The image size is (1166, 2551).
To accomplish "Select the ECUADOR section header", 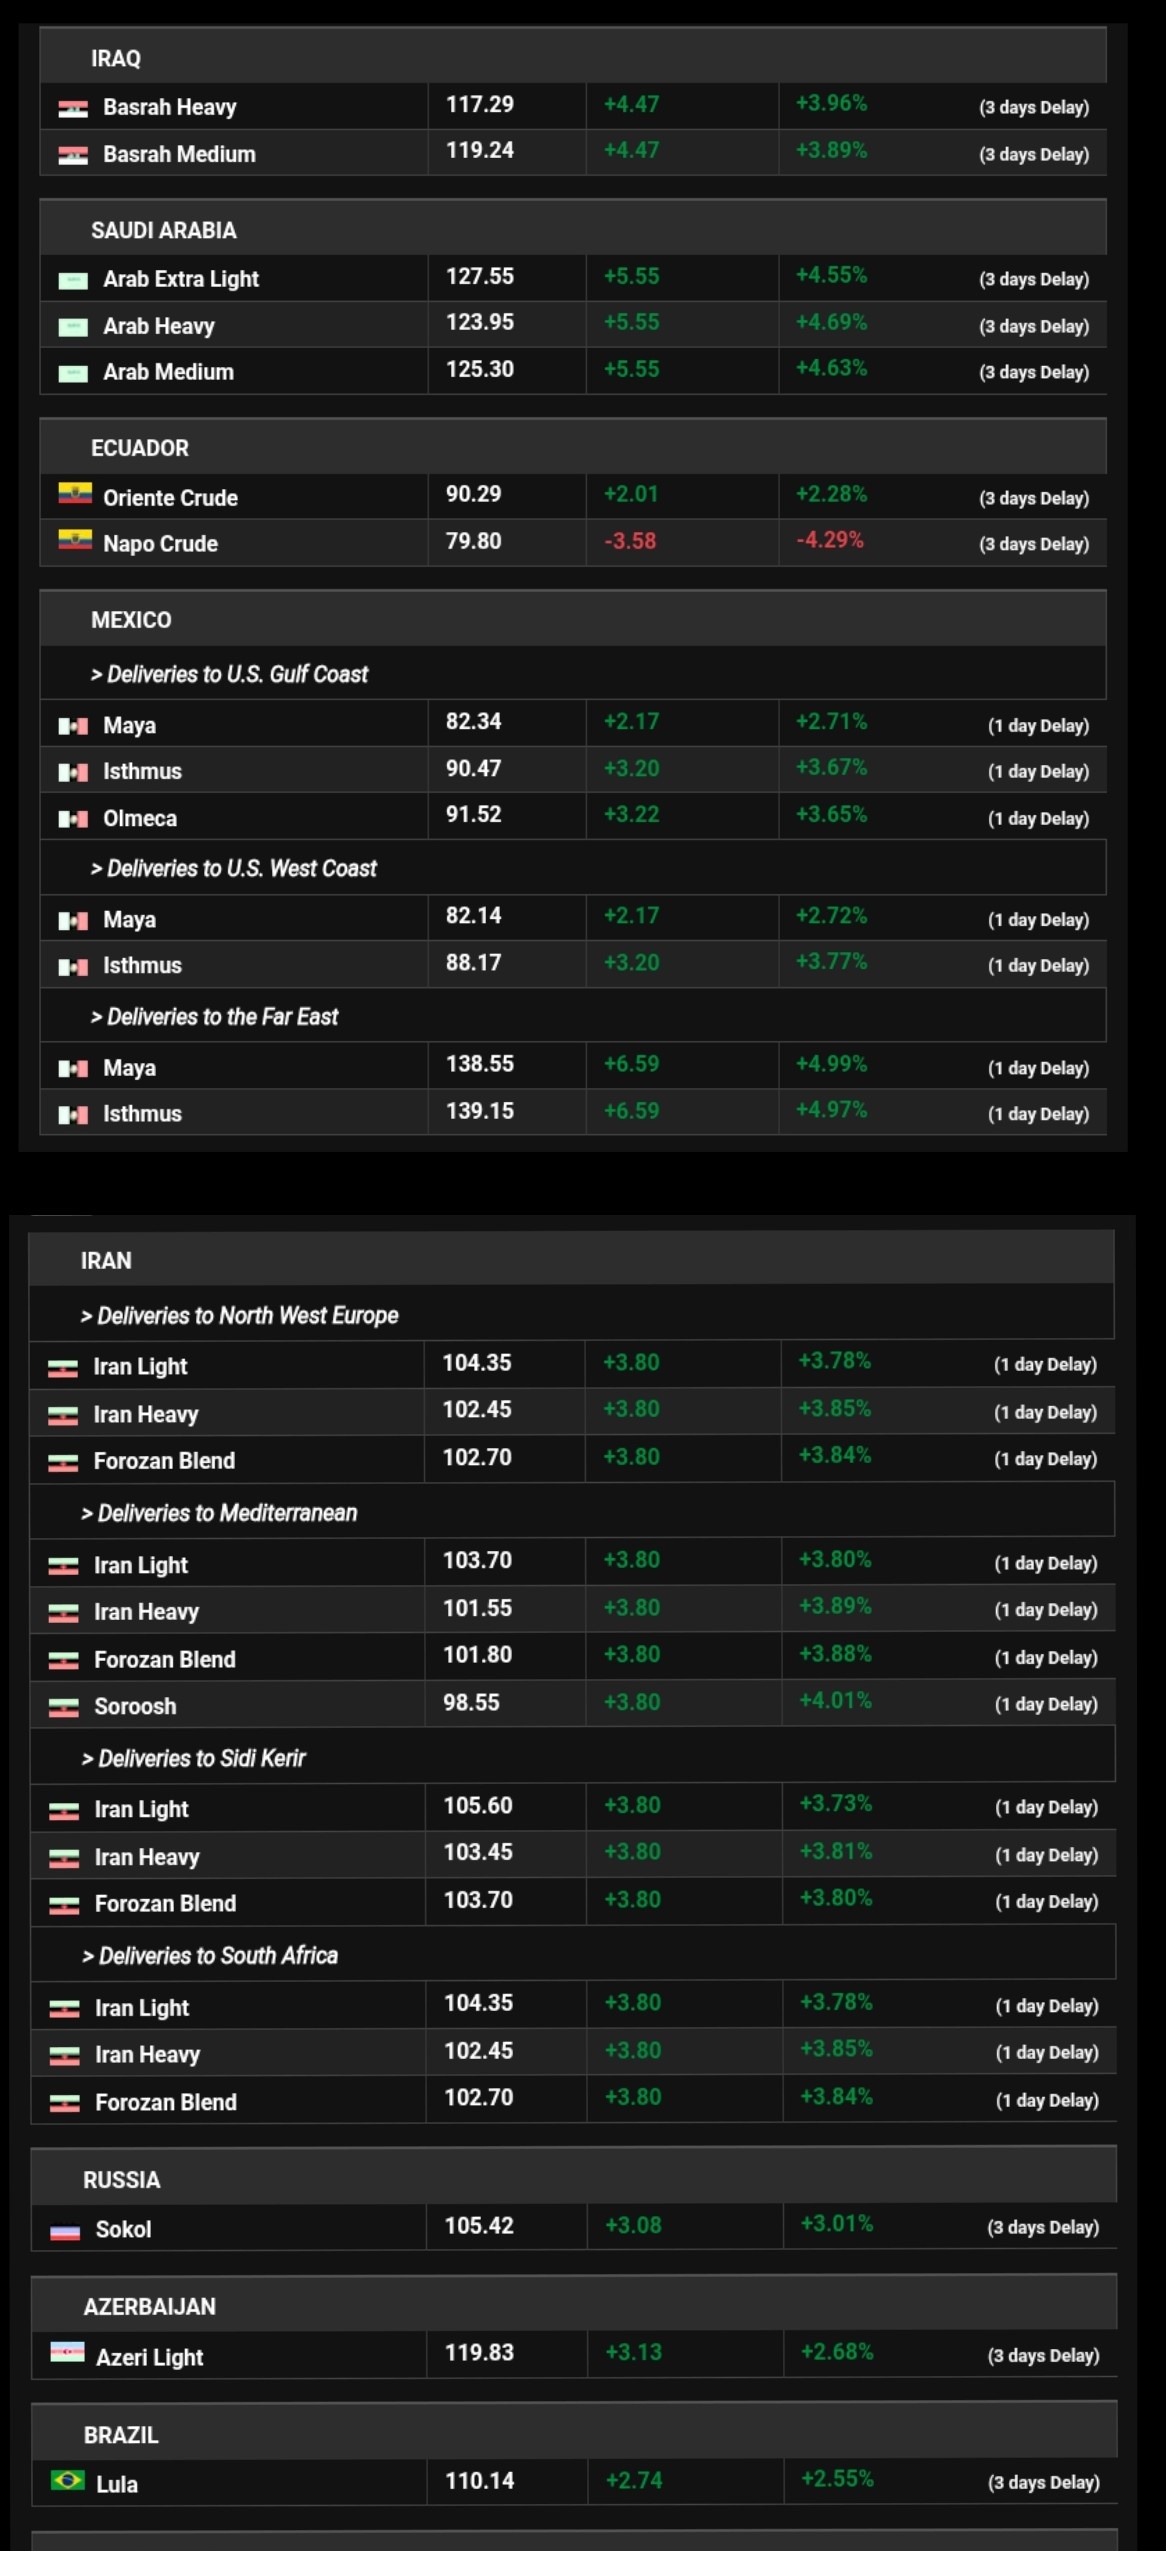I will pos(140,449).
